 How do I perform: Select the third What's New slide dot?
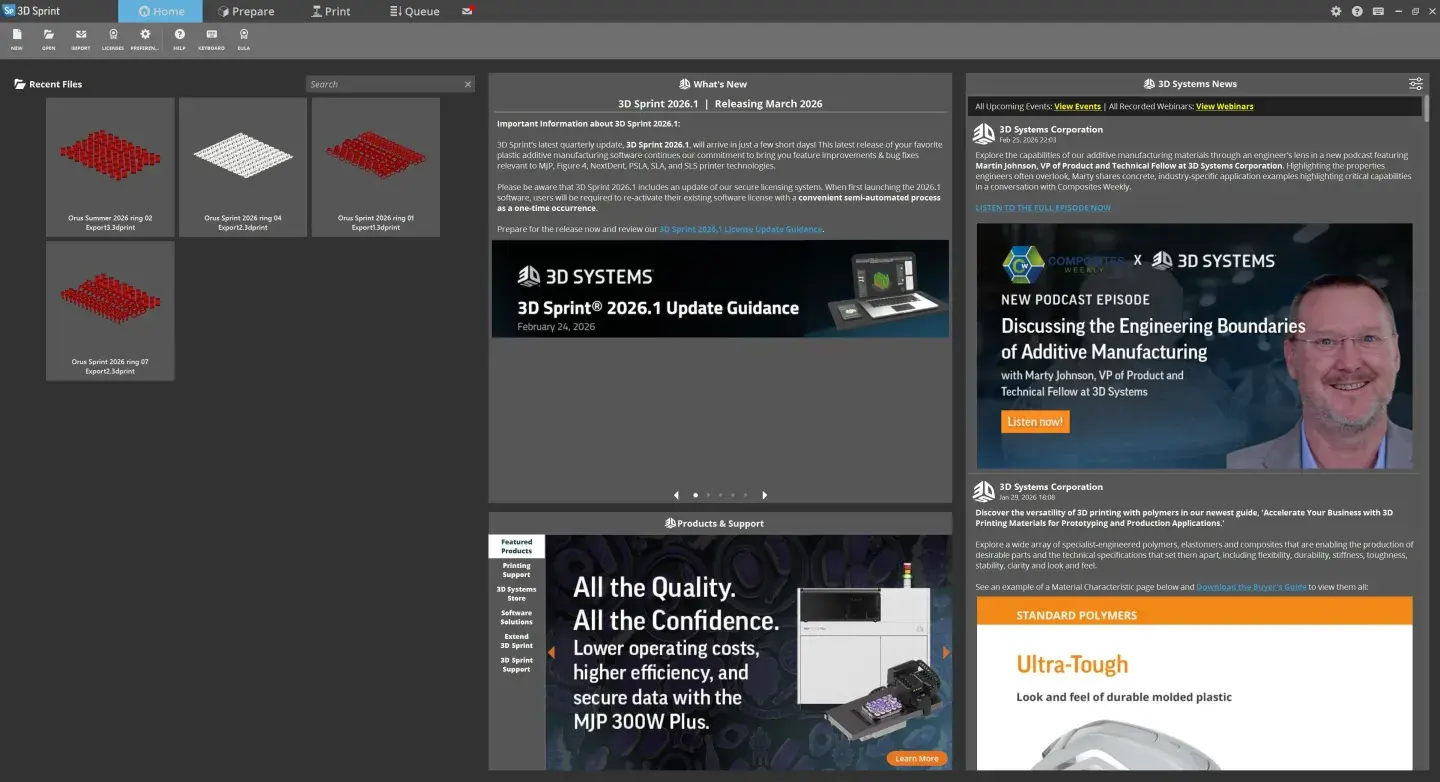click(720, 495)
